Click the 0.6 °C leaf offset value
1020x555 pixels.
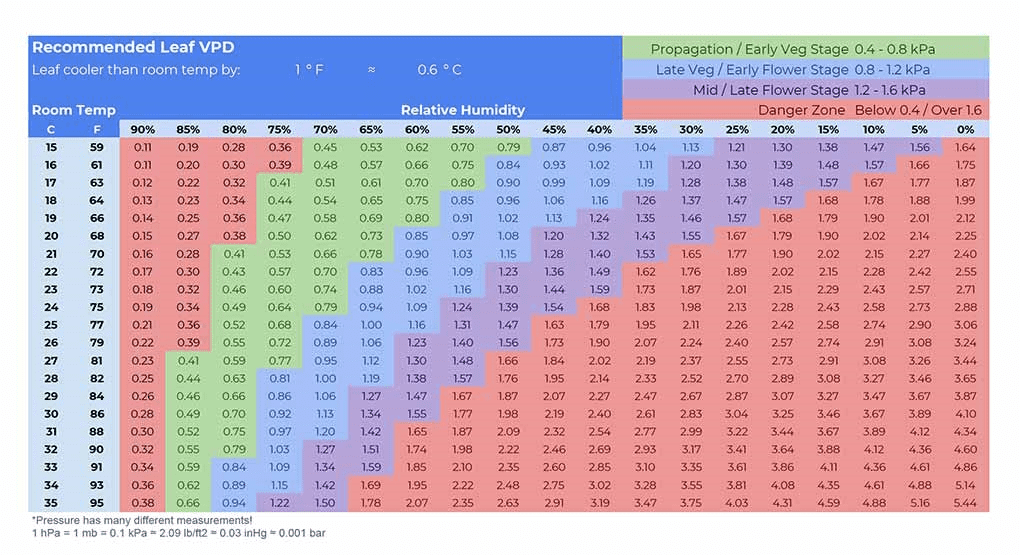pyautogui.click(x=440, y=70)
